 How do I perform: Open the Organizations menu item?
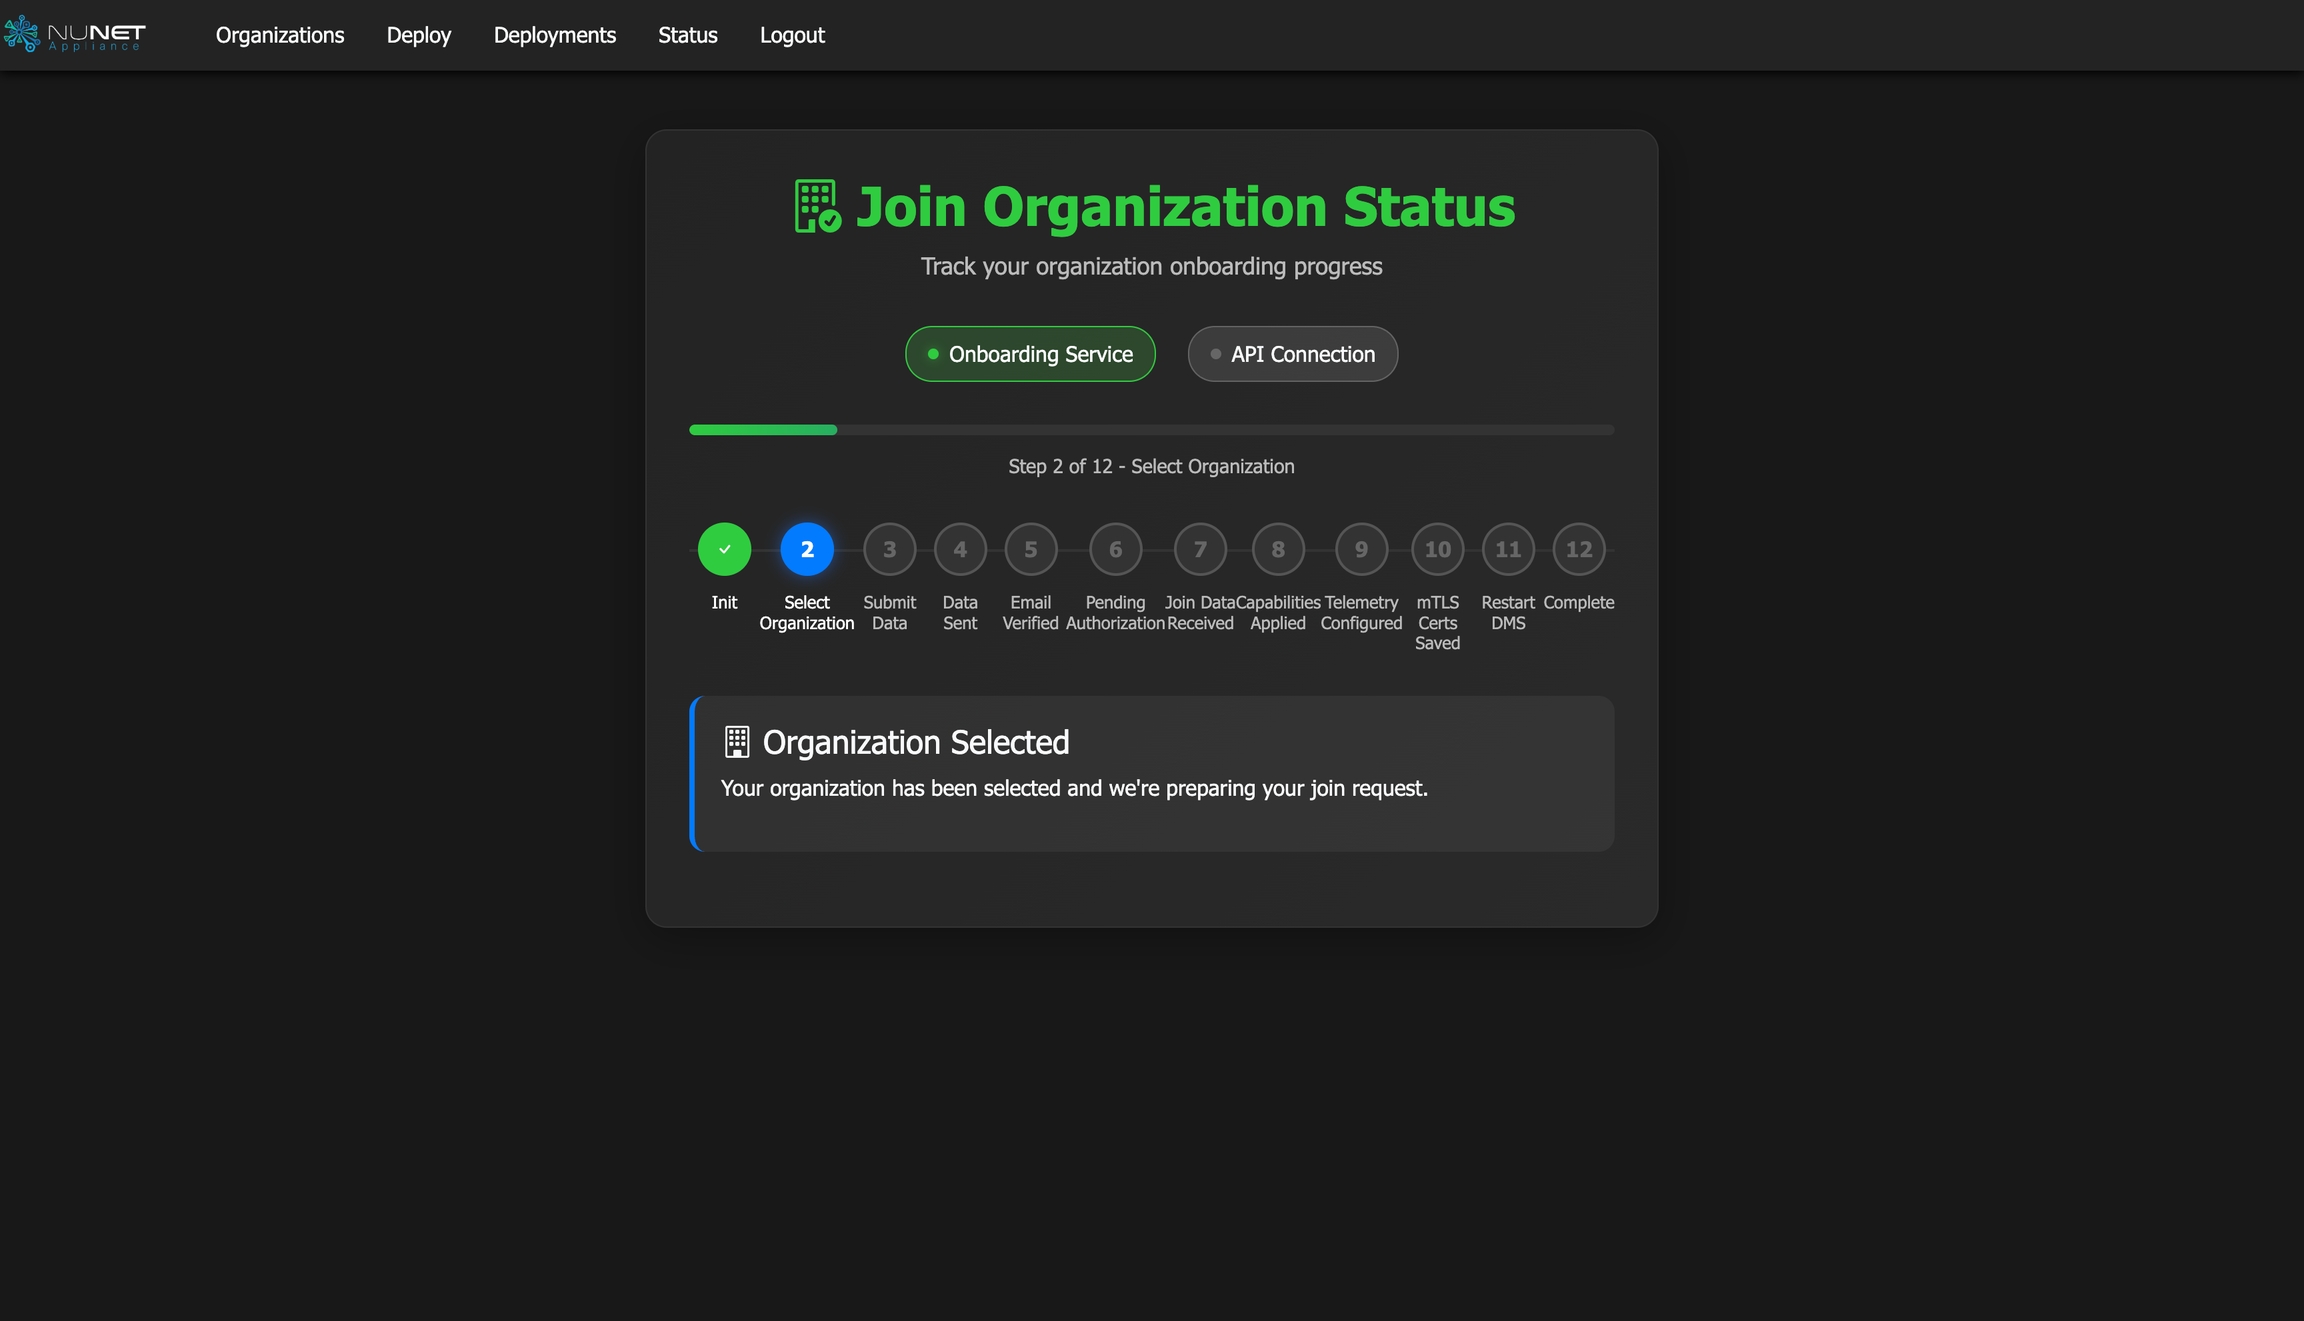[280, 35]
